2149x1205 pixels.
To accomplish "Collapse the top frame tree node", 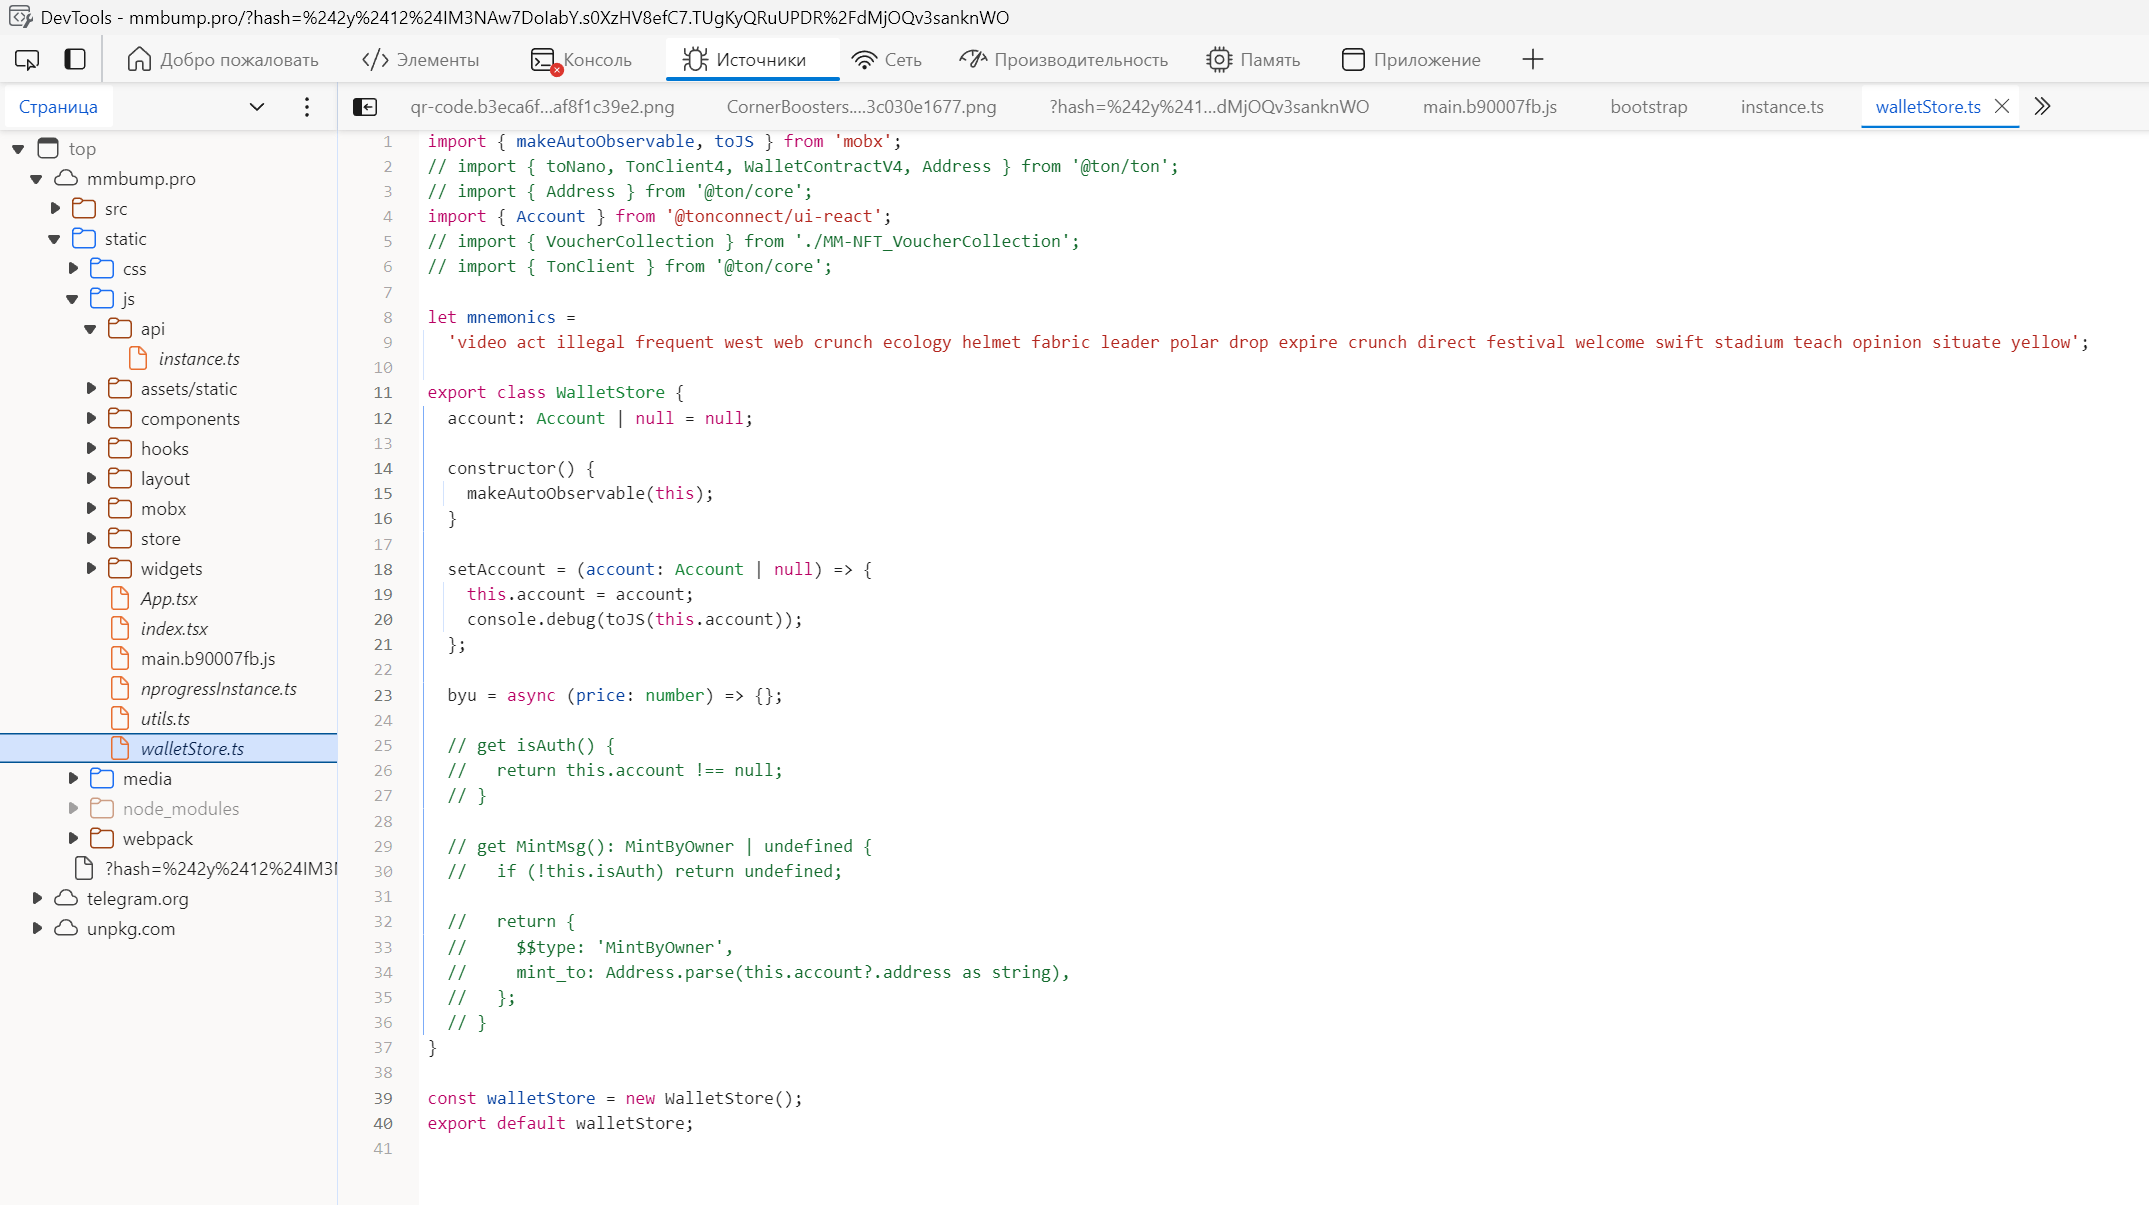I will tap(18, 149).
